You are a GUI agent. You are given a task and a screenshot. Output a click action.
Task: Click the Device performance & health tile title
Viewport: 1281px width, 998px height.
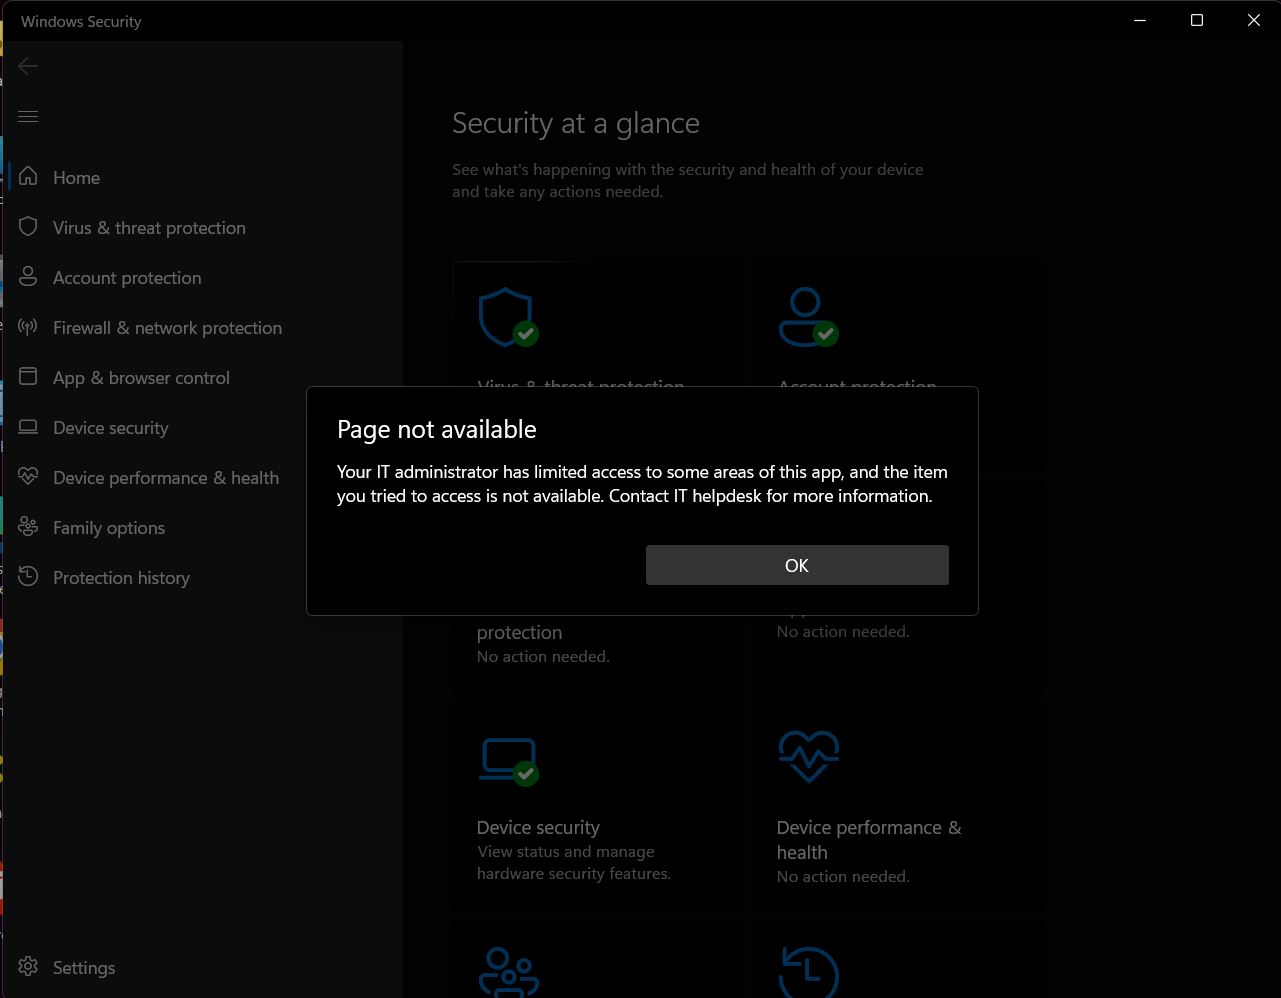tap(869, 840)
